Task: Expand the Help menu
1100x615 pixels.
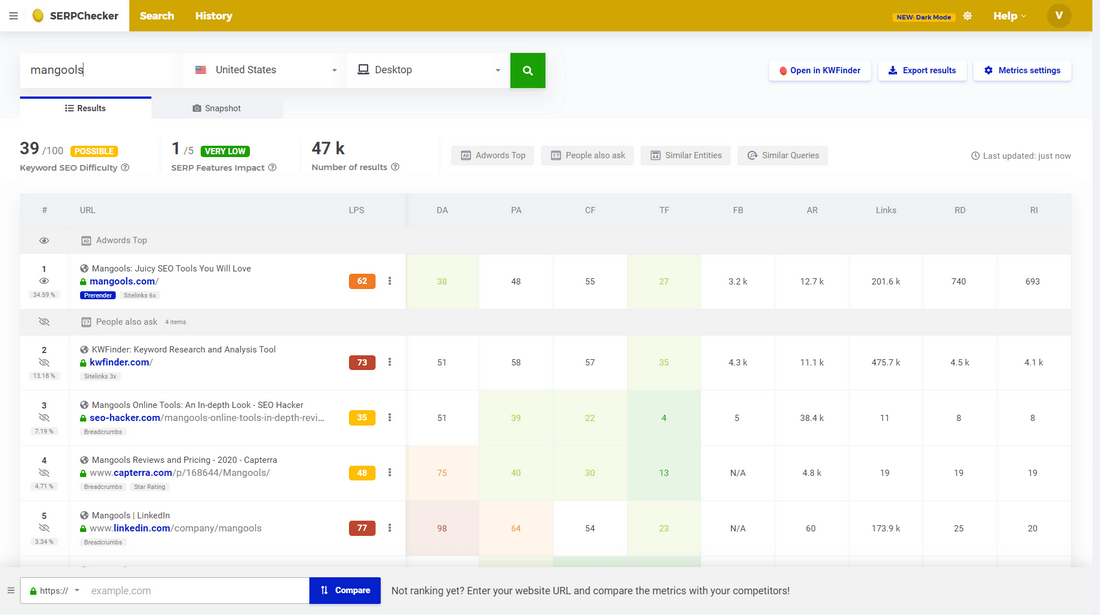Action: click(x=1010, y=15)
